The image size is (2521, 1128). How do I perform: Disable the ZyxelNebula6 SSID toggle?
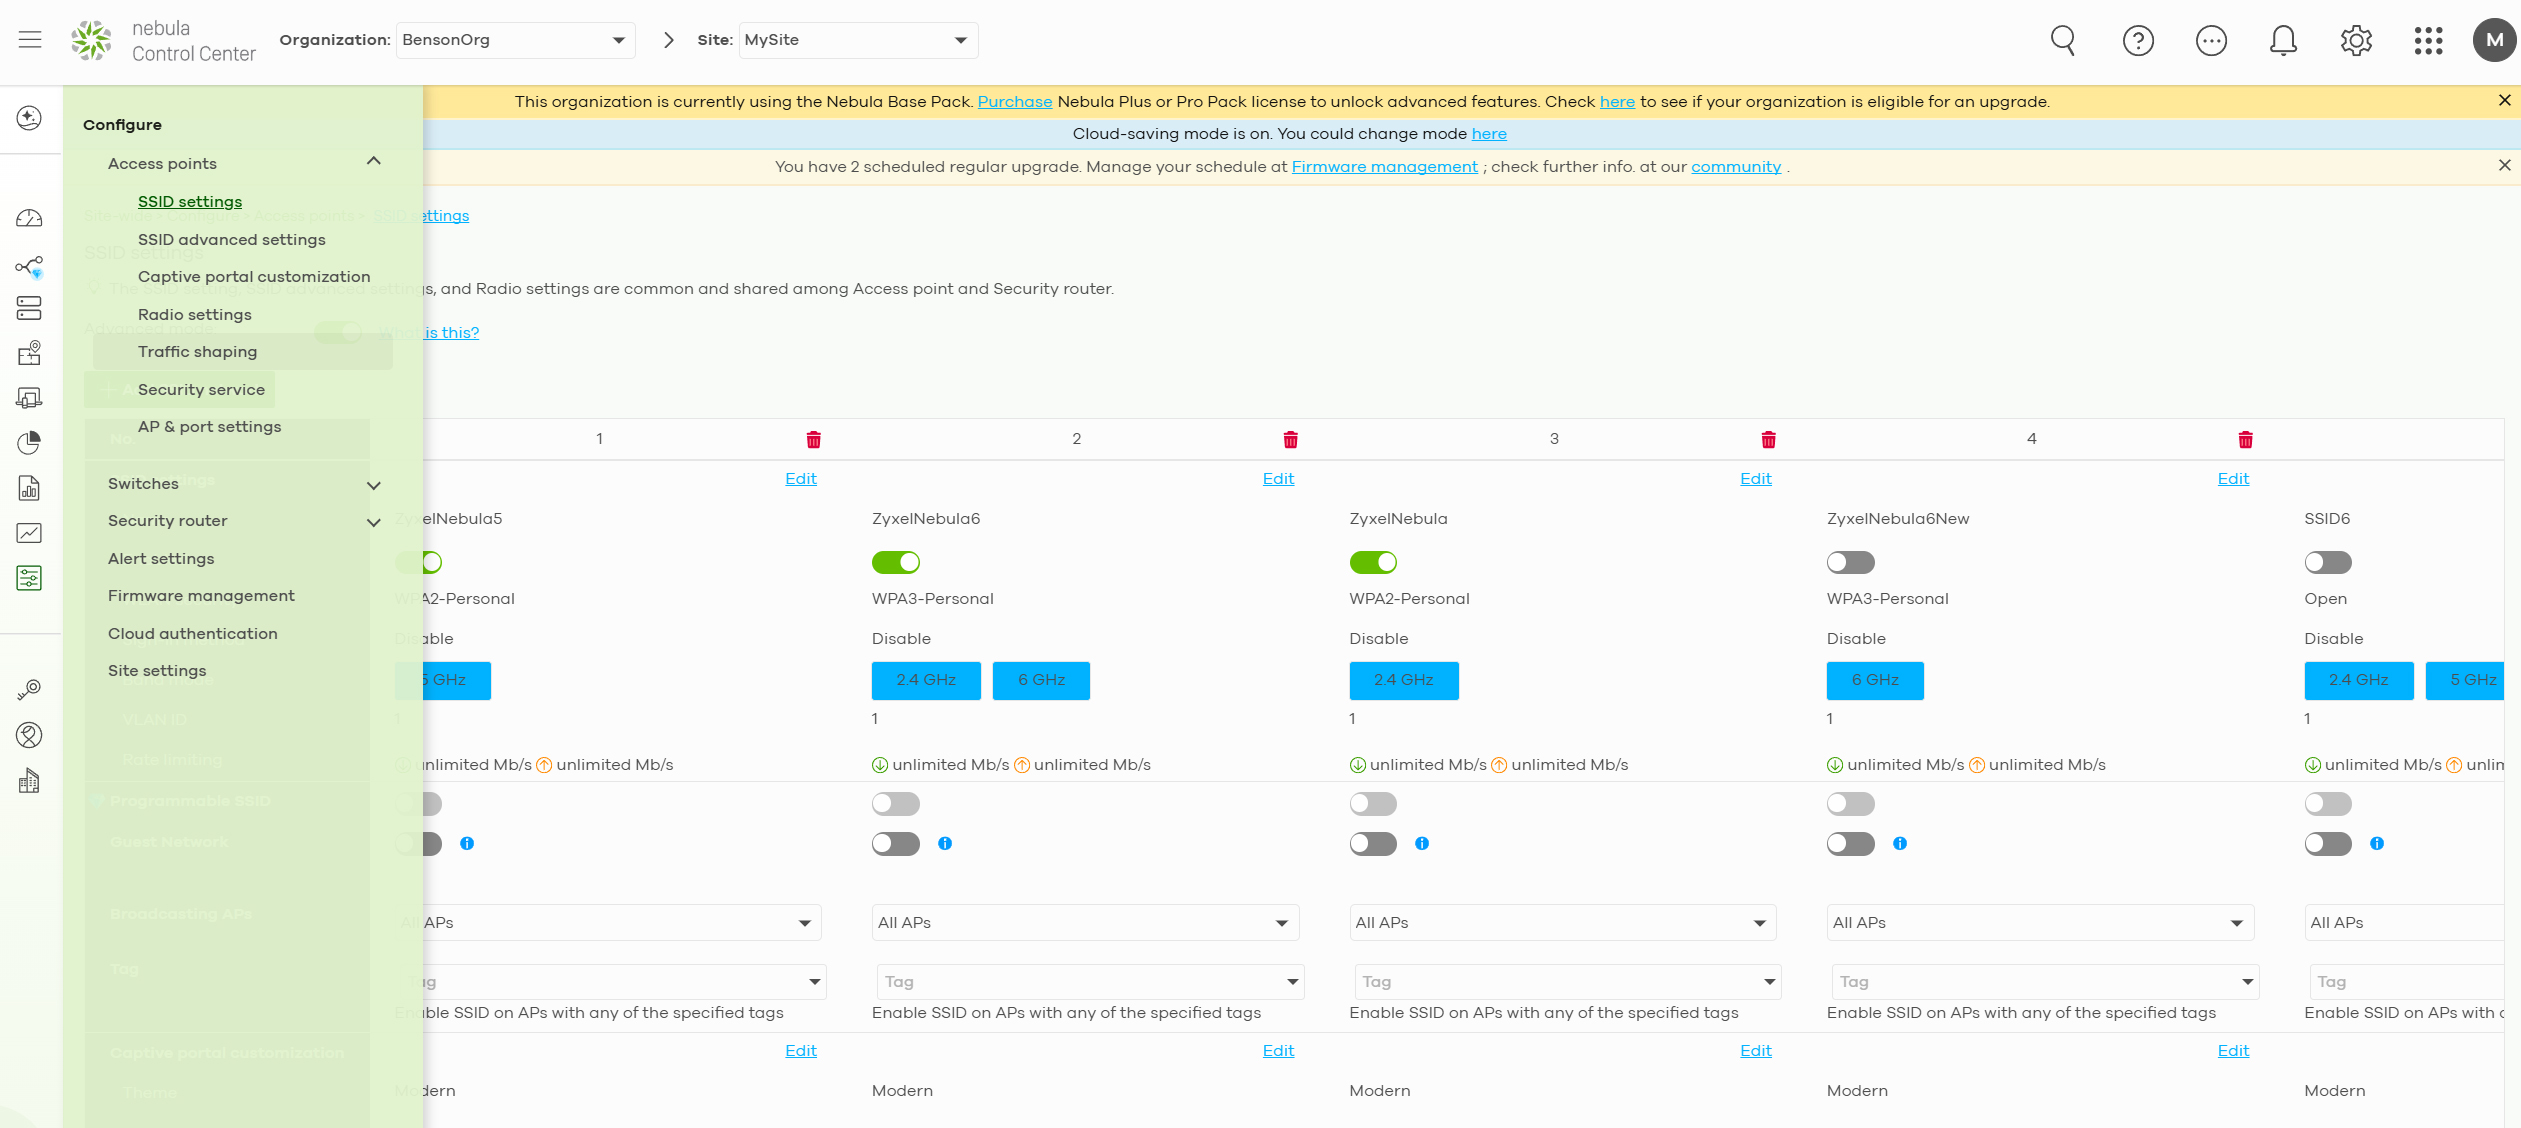click(x=895, y=563)
